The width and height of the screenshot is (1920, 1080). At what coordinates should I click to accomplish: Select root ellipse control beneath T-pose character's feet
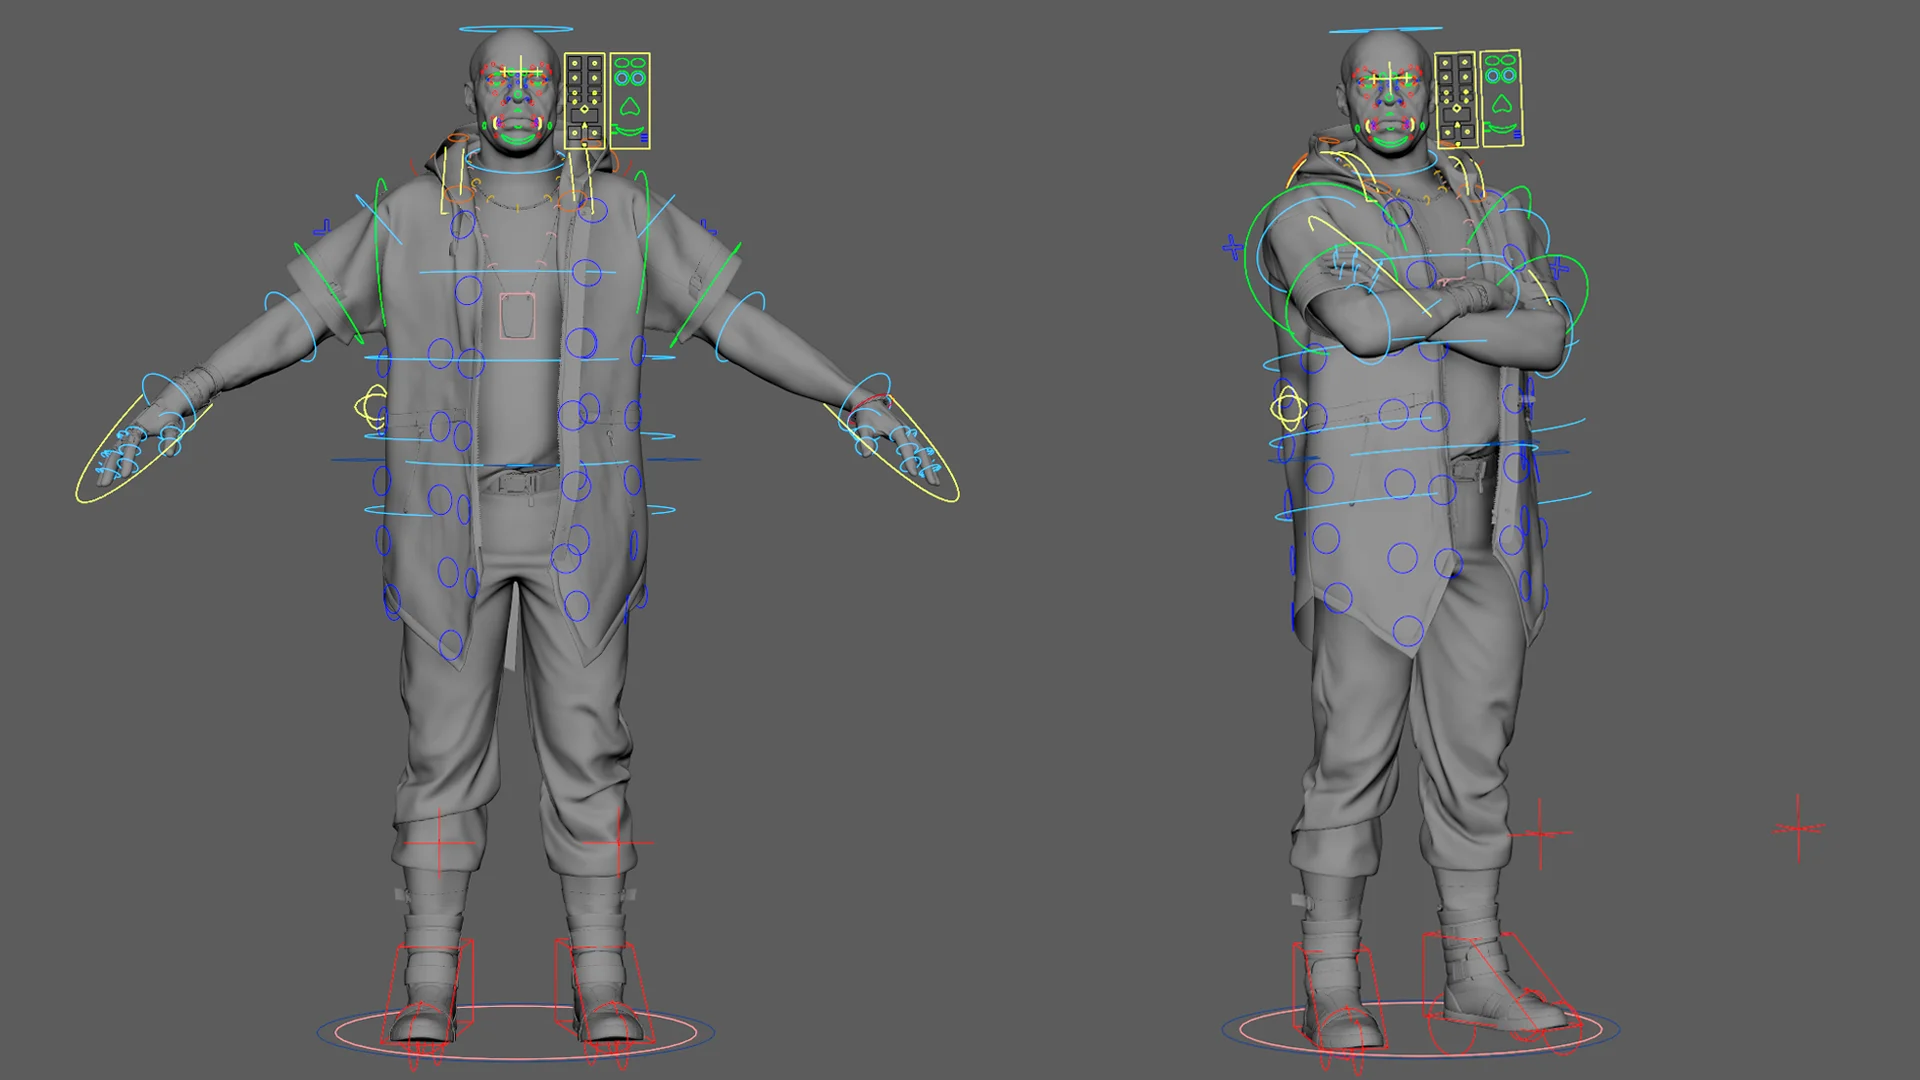516,1056
